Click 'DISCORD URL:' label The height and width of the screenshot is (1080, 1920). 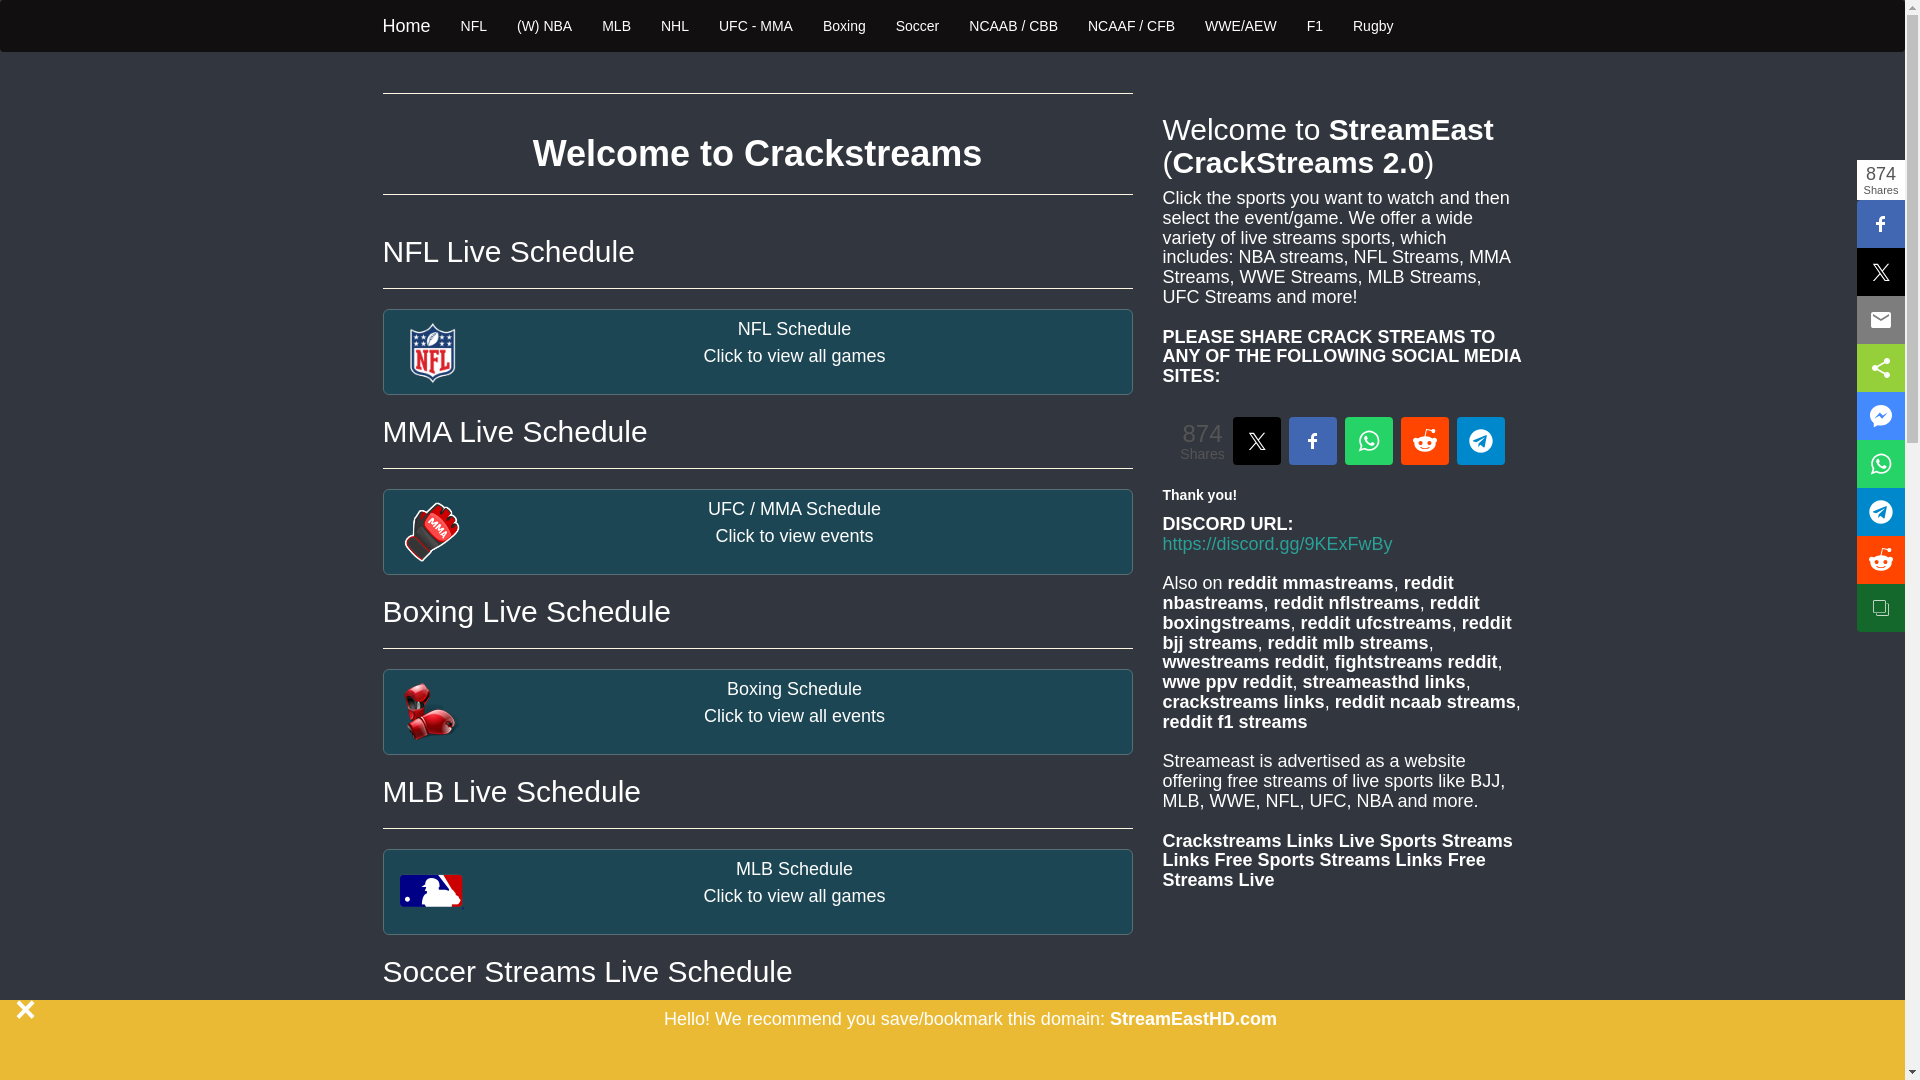click(1227, 524)
